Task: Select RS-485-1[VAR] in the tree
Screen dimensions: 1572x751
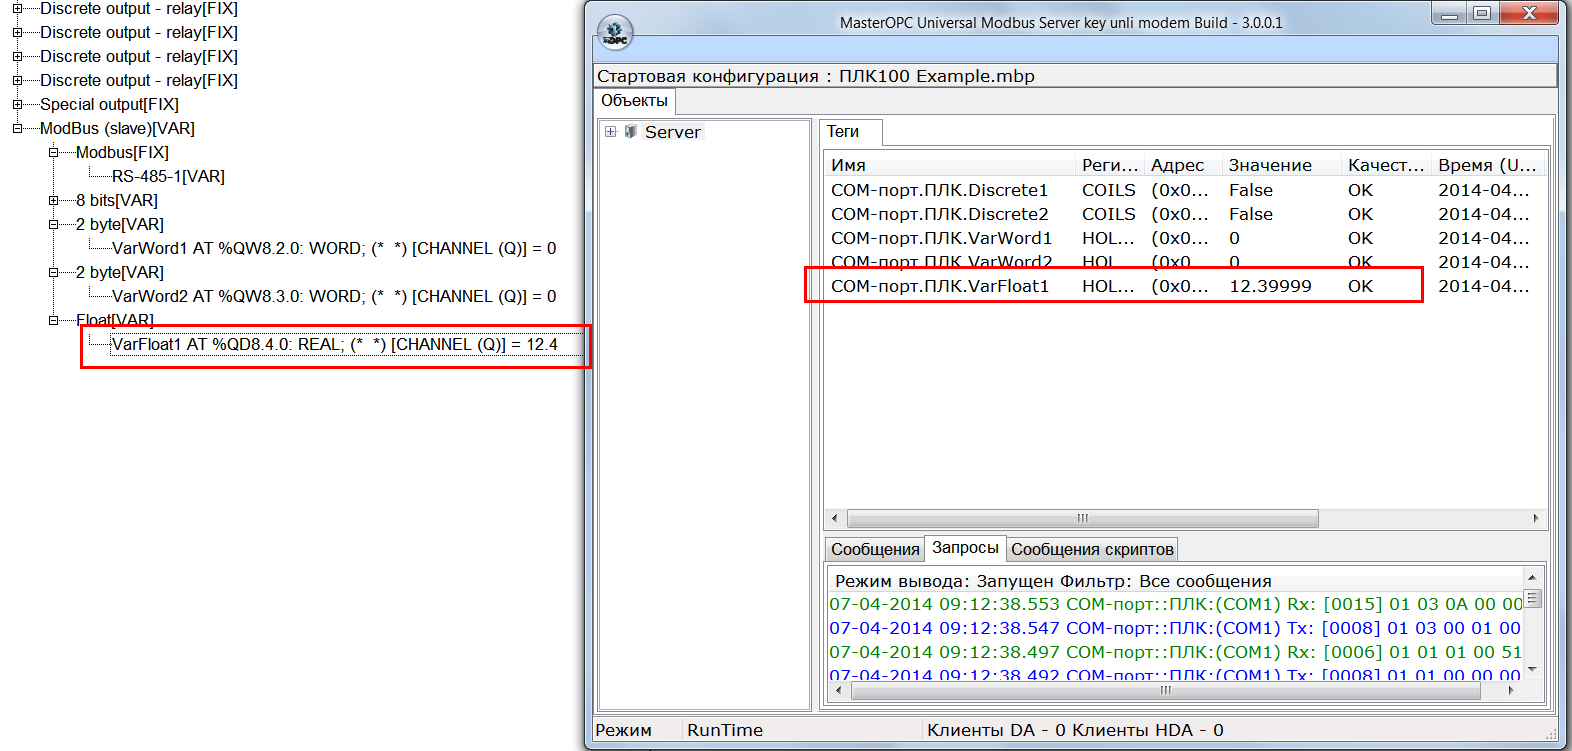Action: coord(168,176)
